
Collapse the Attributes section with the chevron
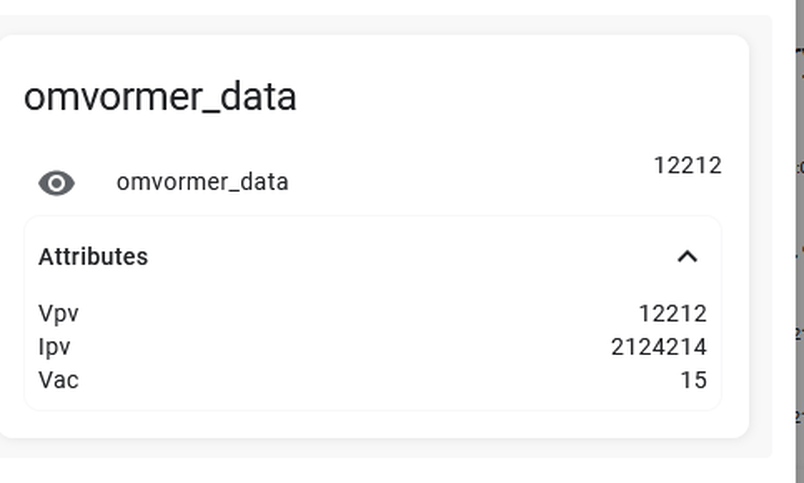(x=688, y=256)
